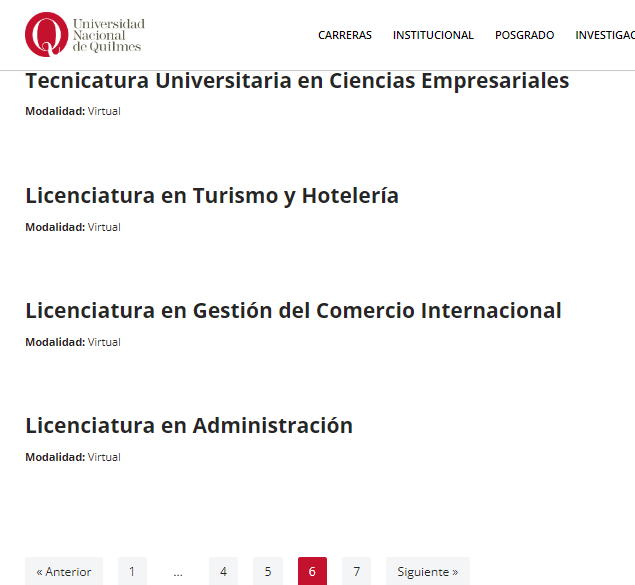
Task: Click the Modalidad: Virtual text under Comercio Internacional
Action: [73, 342]
